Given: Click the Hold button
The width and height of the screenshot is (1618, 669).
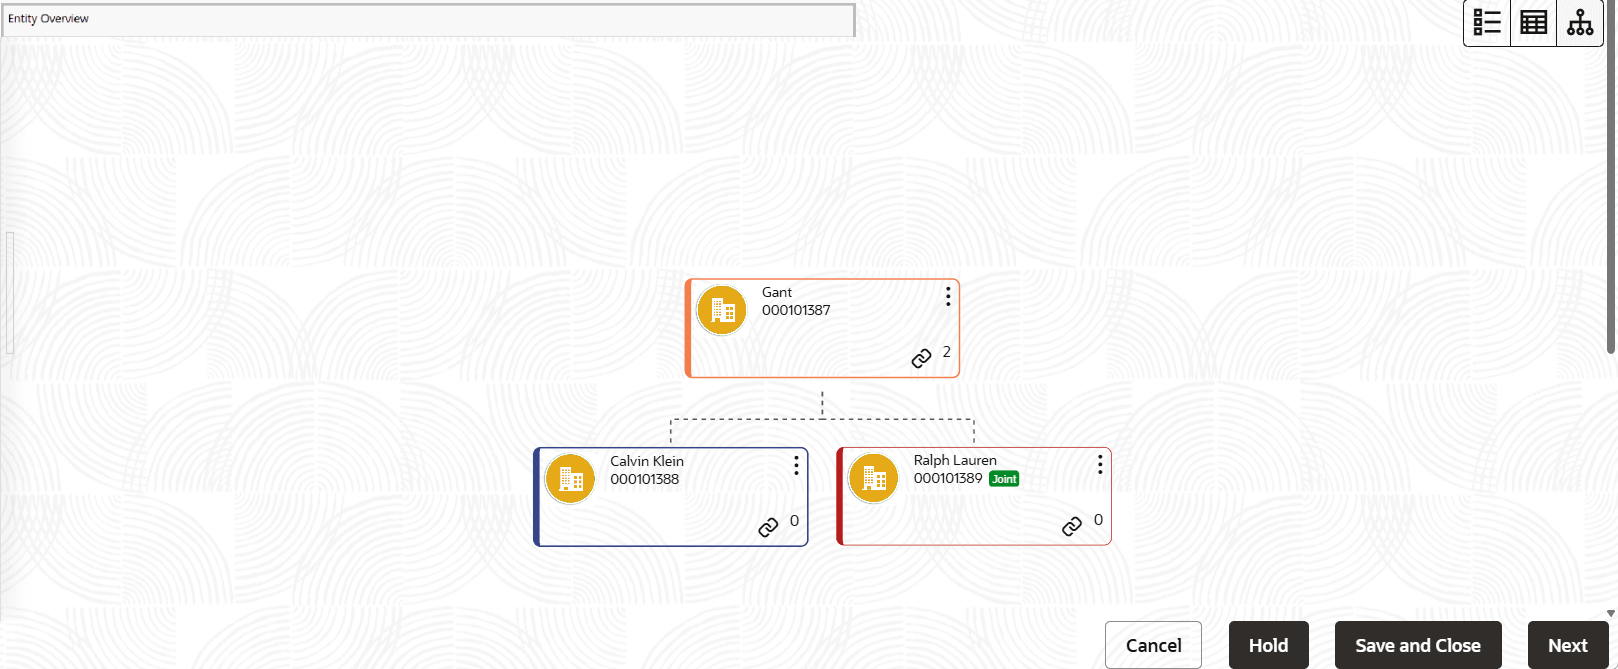Looking at the screenshot, I should 1268,645.
